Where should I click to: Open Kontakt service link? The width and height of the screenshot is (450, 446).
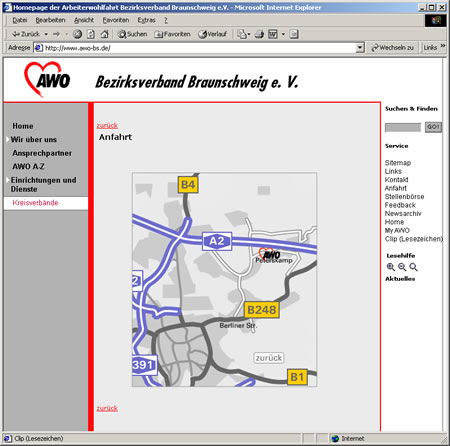396,180
